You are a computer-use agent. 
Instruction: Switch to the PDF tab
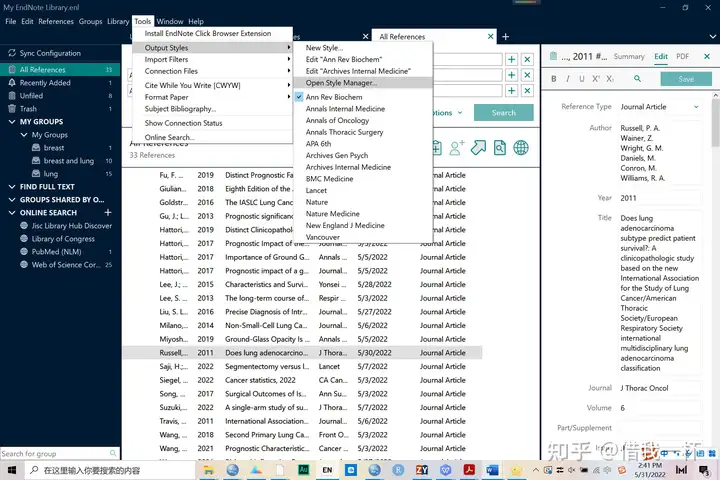[x=682, y=57]
